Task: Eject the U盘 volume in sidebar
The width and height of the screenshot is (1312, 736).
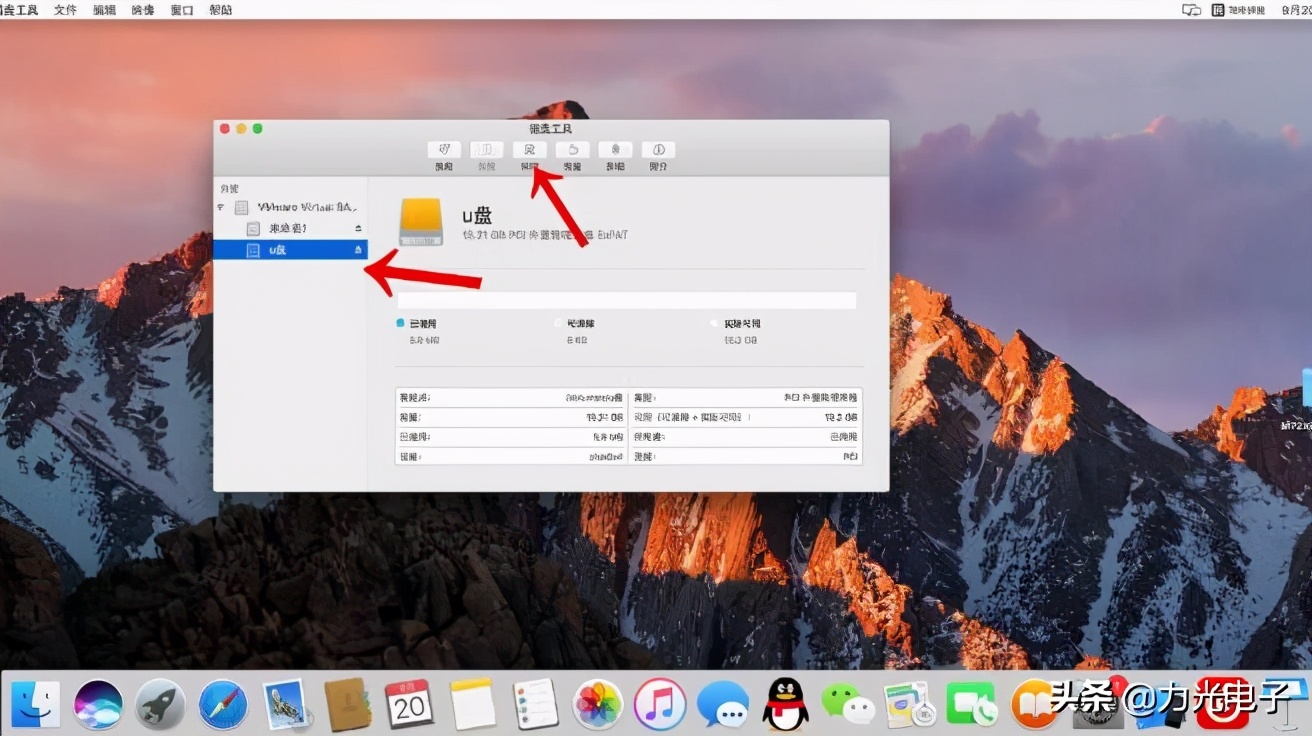Action: [x=358, y=250]
